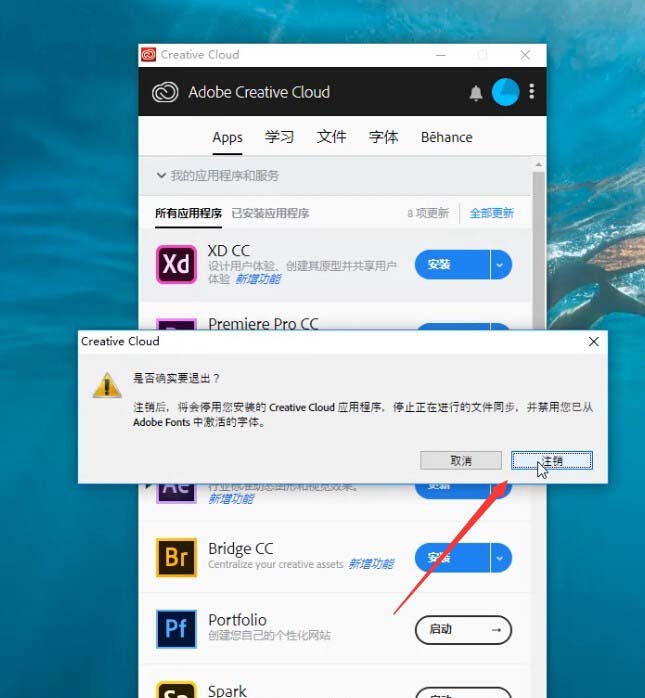The image size is (645, 698).
Task: Switch to the 学习 tab
Action: tap(280, 137)
